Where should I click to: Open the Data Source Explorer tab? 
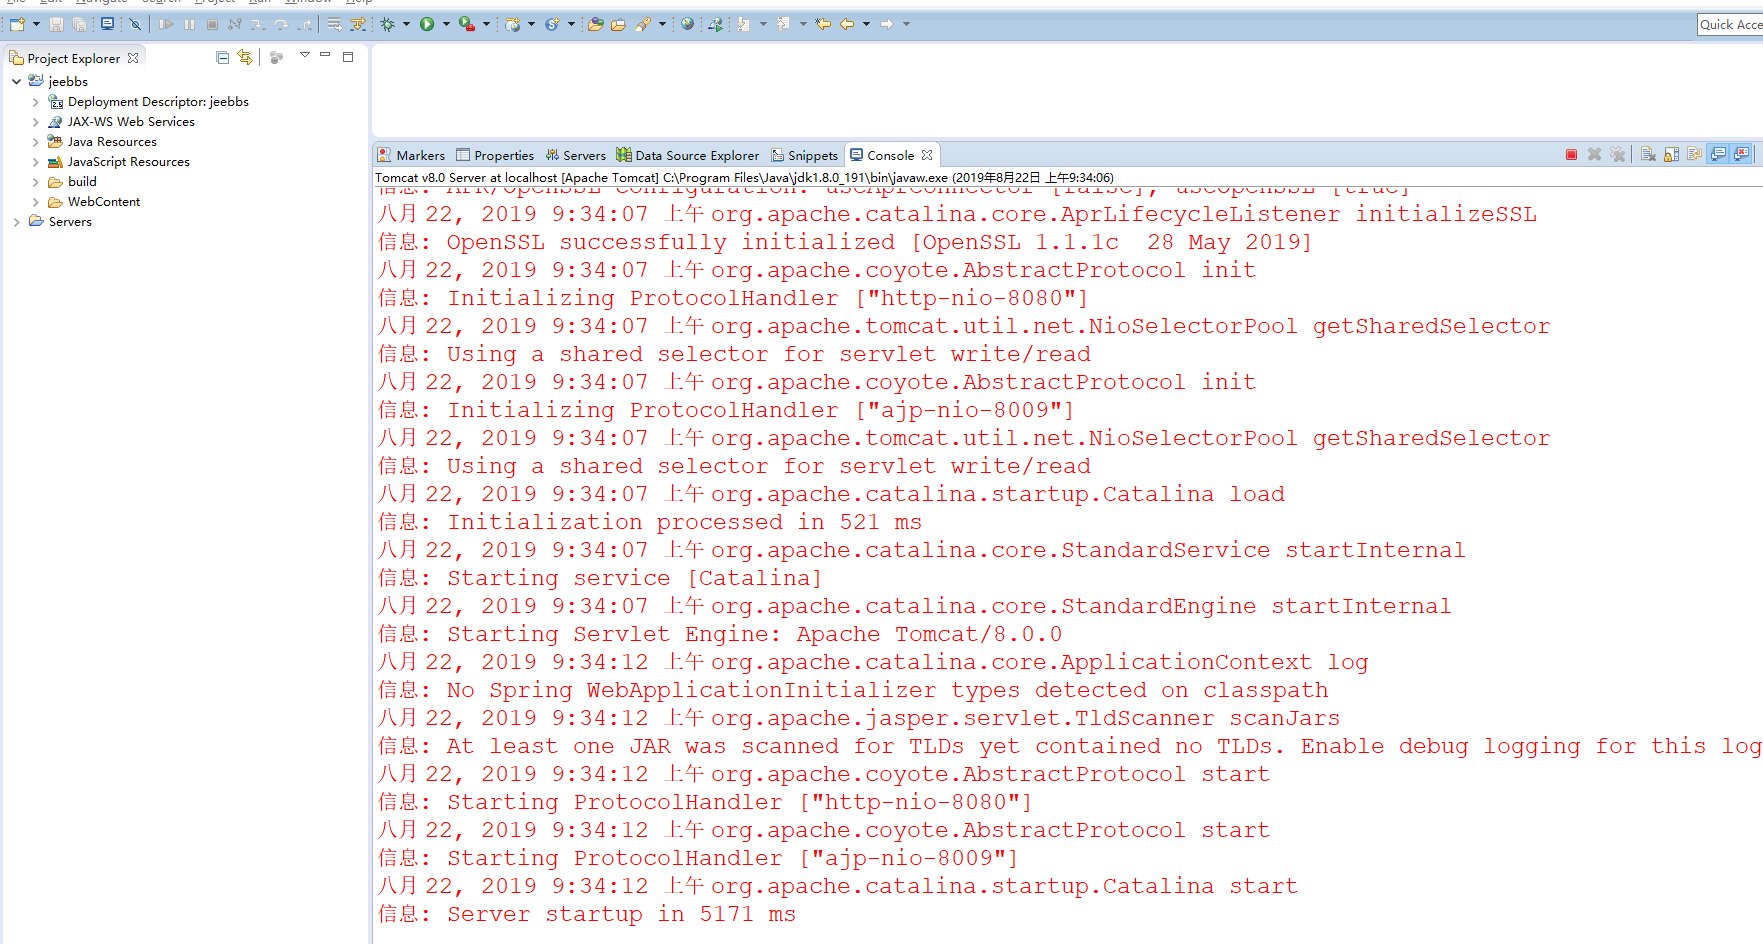(x=688, y=155)
